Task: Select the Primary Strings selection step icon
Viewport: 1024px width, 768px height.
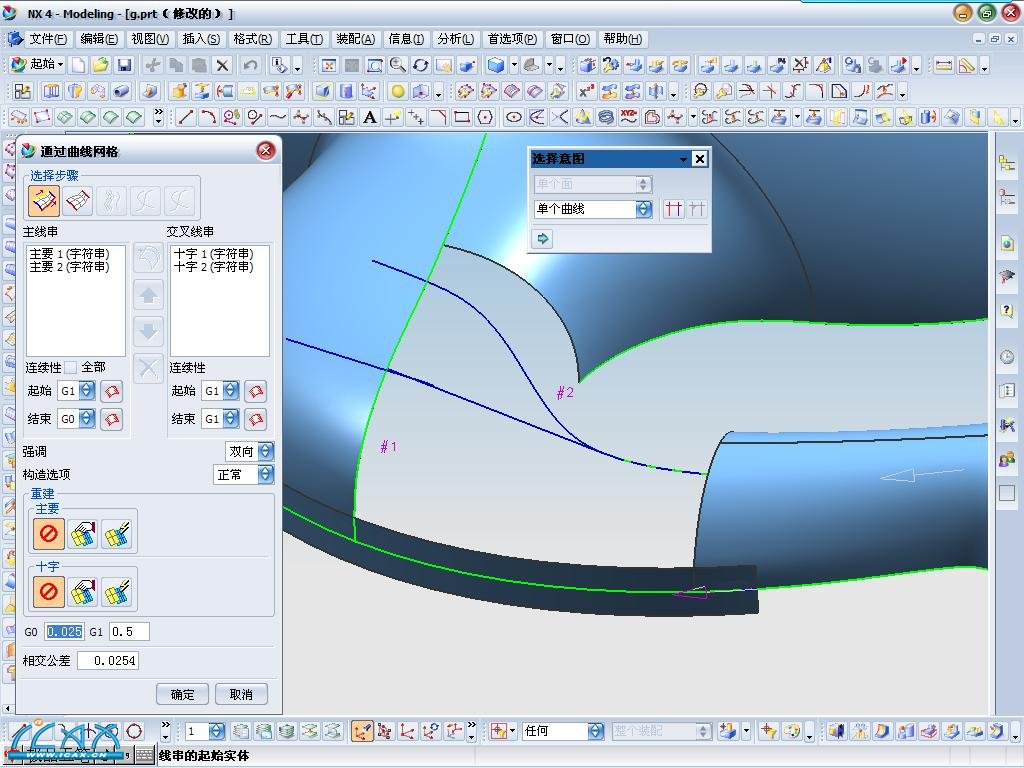Action: click(x=45, y=201)
